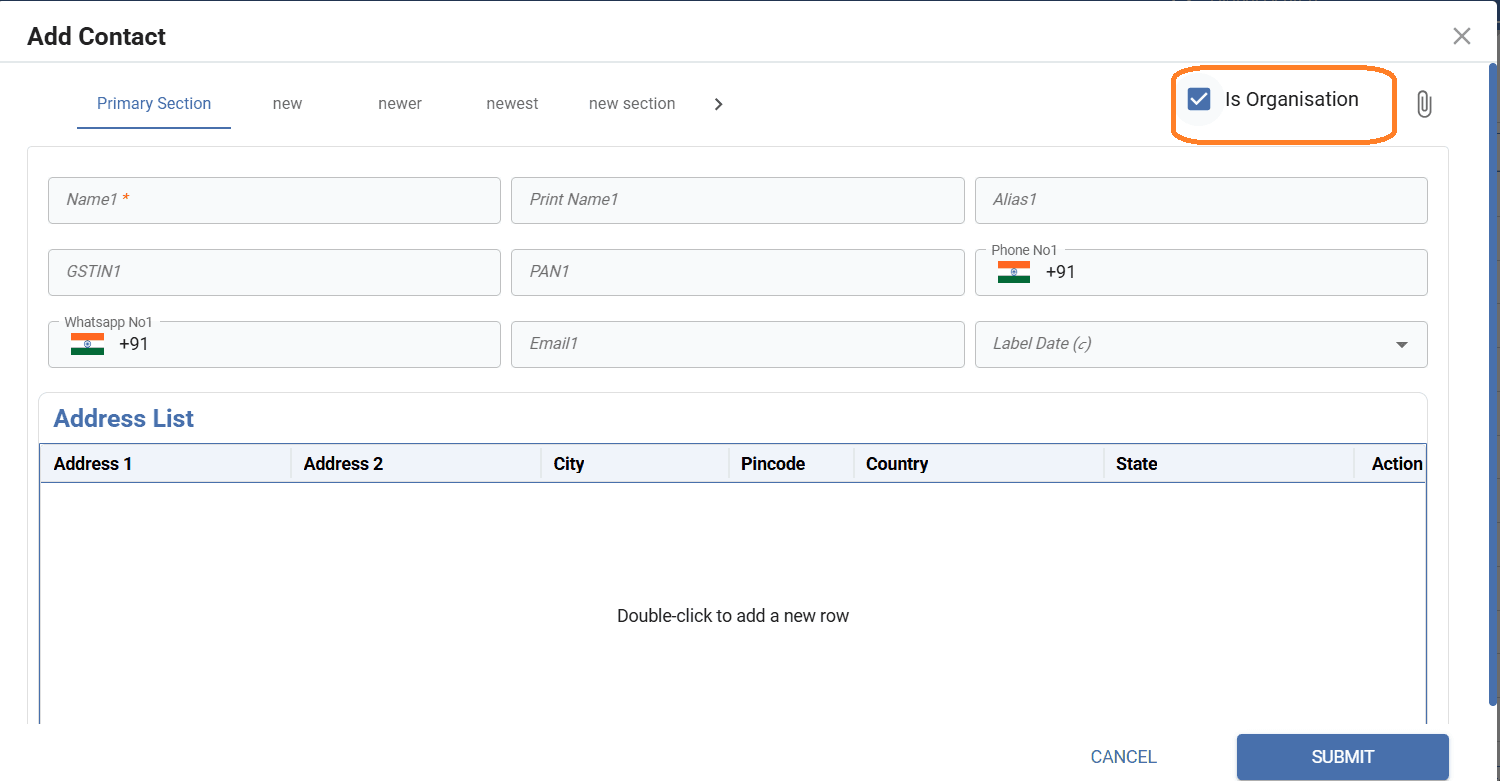Show more tabs with the right chevron
Screen dimensions: 1500x781
coord(718,104)
